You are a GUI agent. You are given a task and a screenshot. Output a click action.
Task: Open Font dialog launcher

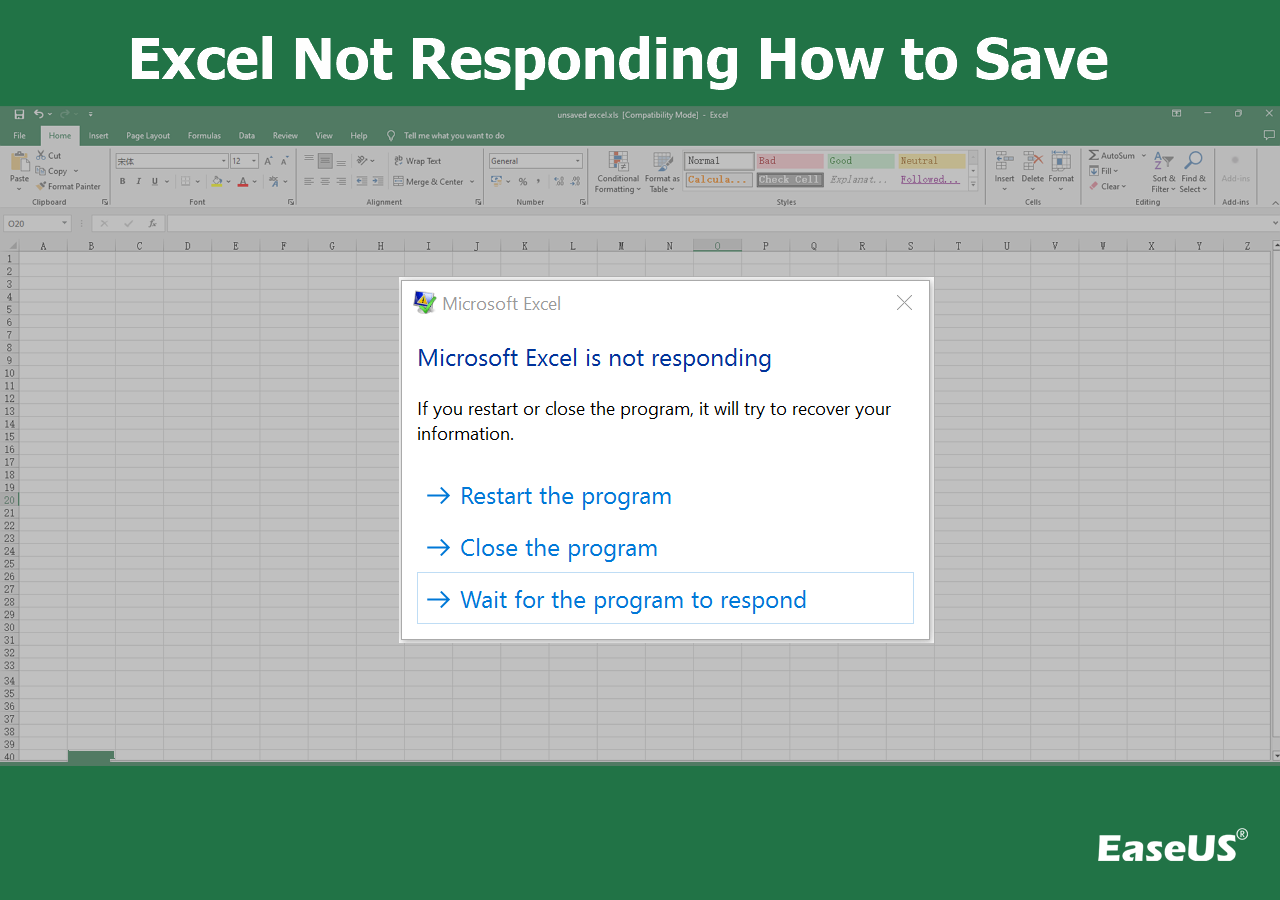(291, 202)
